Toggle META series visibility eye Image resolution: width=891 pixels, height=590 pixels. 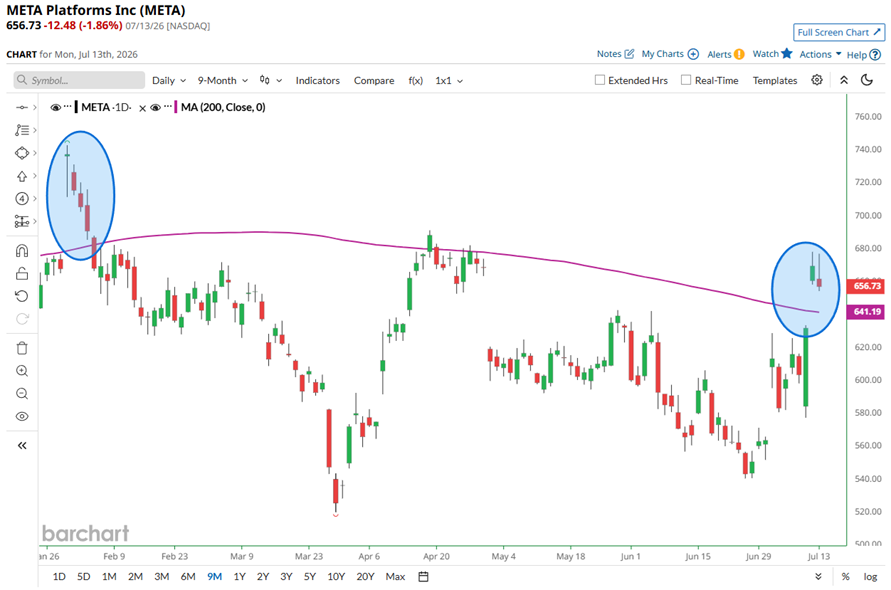tap(55, 107)
